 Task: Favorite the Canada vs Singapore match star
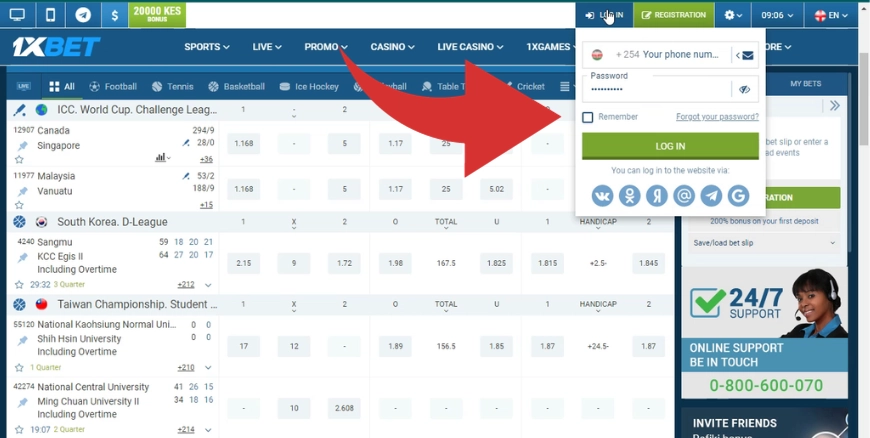(x=19, y=159)
